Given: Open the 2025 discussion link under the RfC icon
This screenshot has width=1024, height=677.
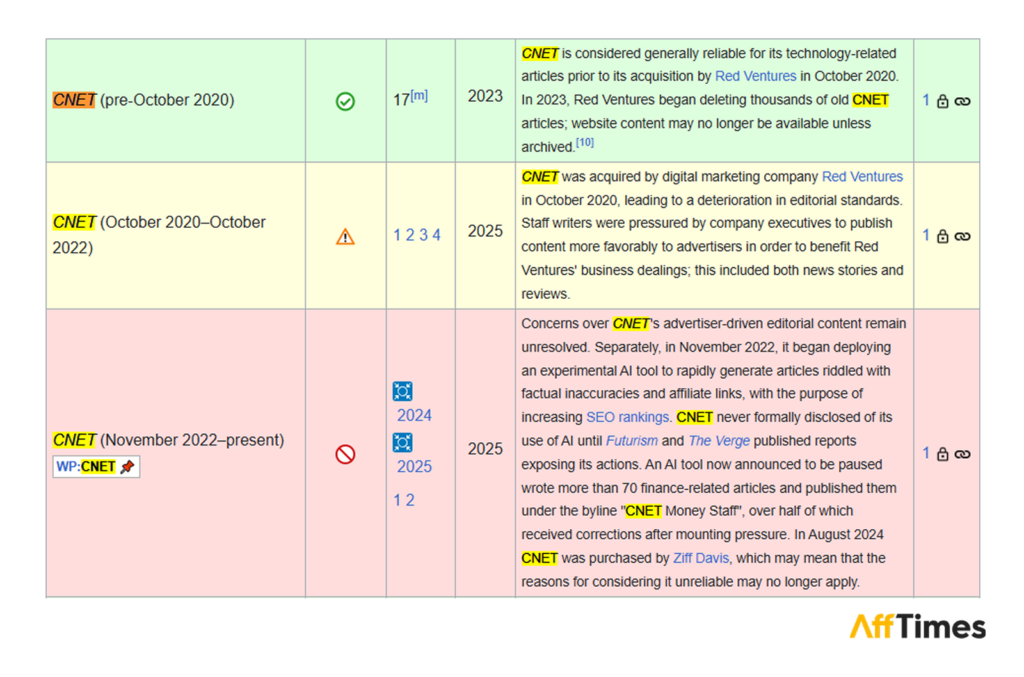Looking at the screenshot, I should click(414, 466).
